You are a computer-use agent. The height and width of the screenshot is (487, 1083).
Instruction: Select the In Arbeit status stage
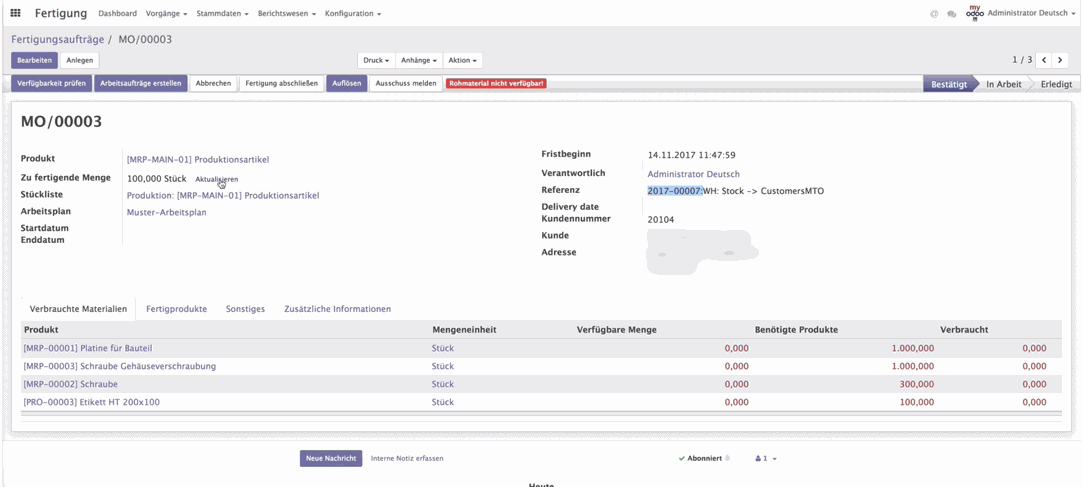click(x=1003, y=84)
